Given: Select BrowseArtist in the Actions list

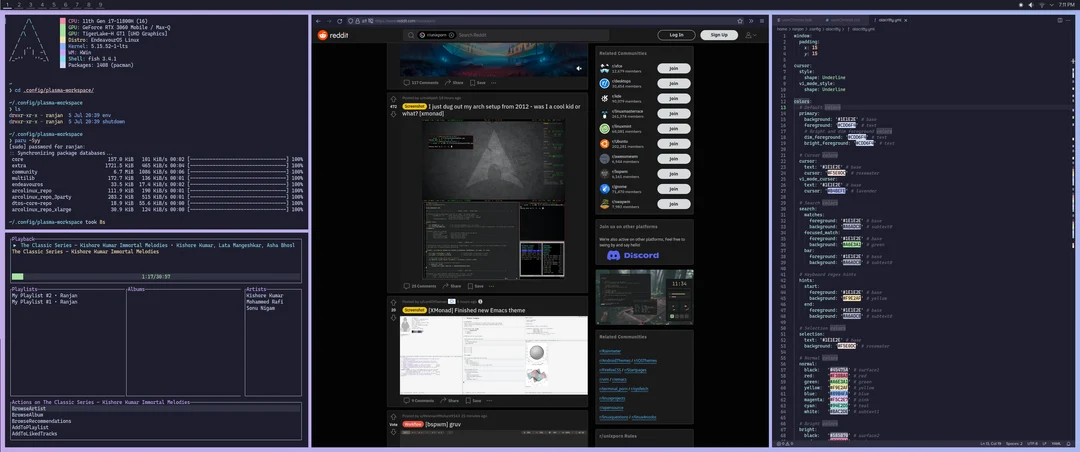Looking at the screenshot, I should point(30,409).
